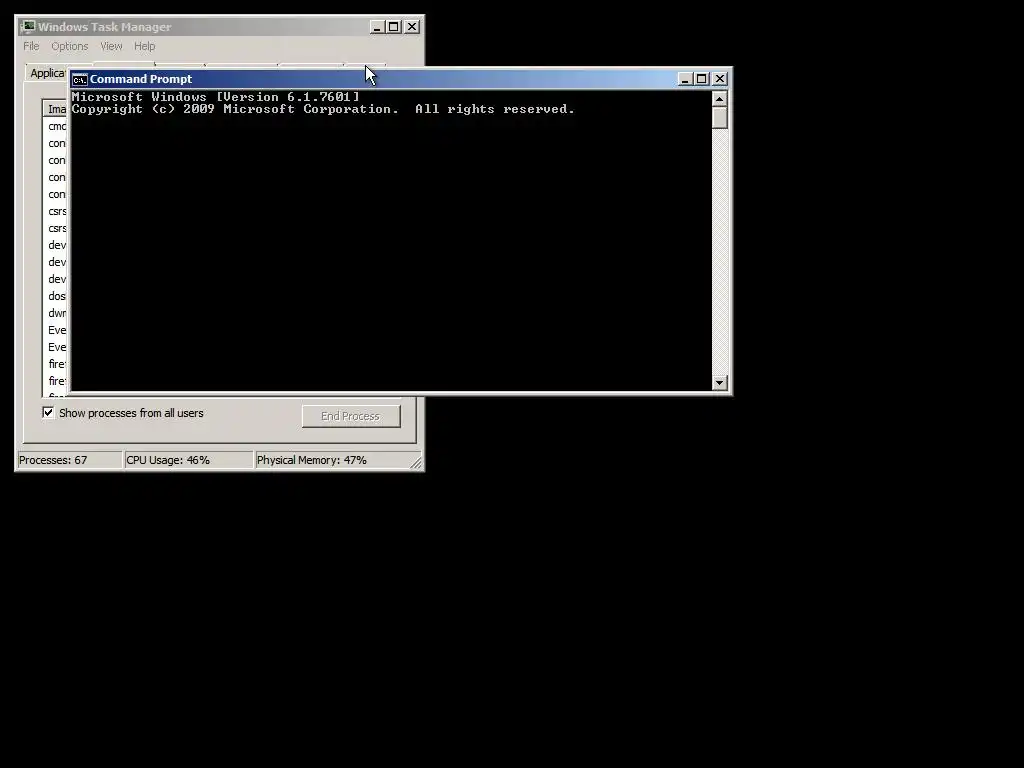This screenshot has height=768, width=1024.
Task: Open the Options menu in Task Manager
Action: tap(70, 46)
